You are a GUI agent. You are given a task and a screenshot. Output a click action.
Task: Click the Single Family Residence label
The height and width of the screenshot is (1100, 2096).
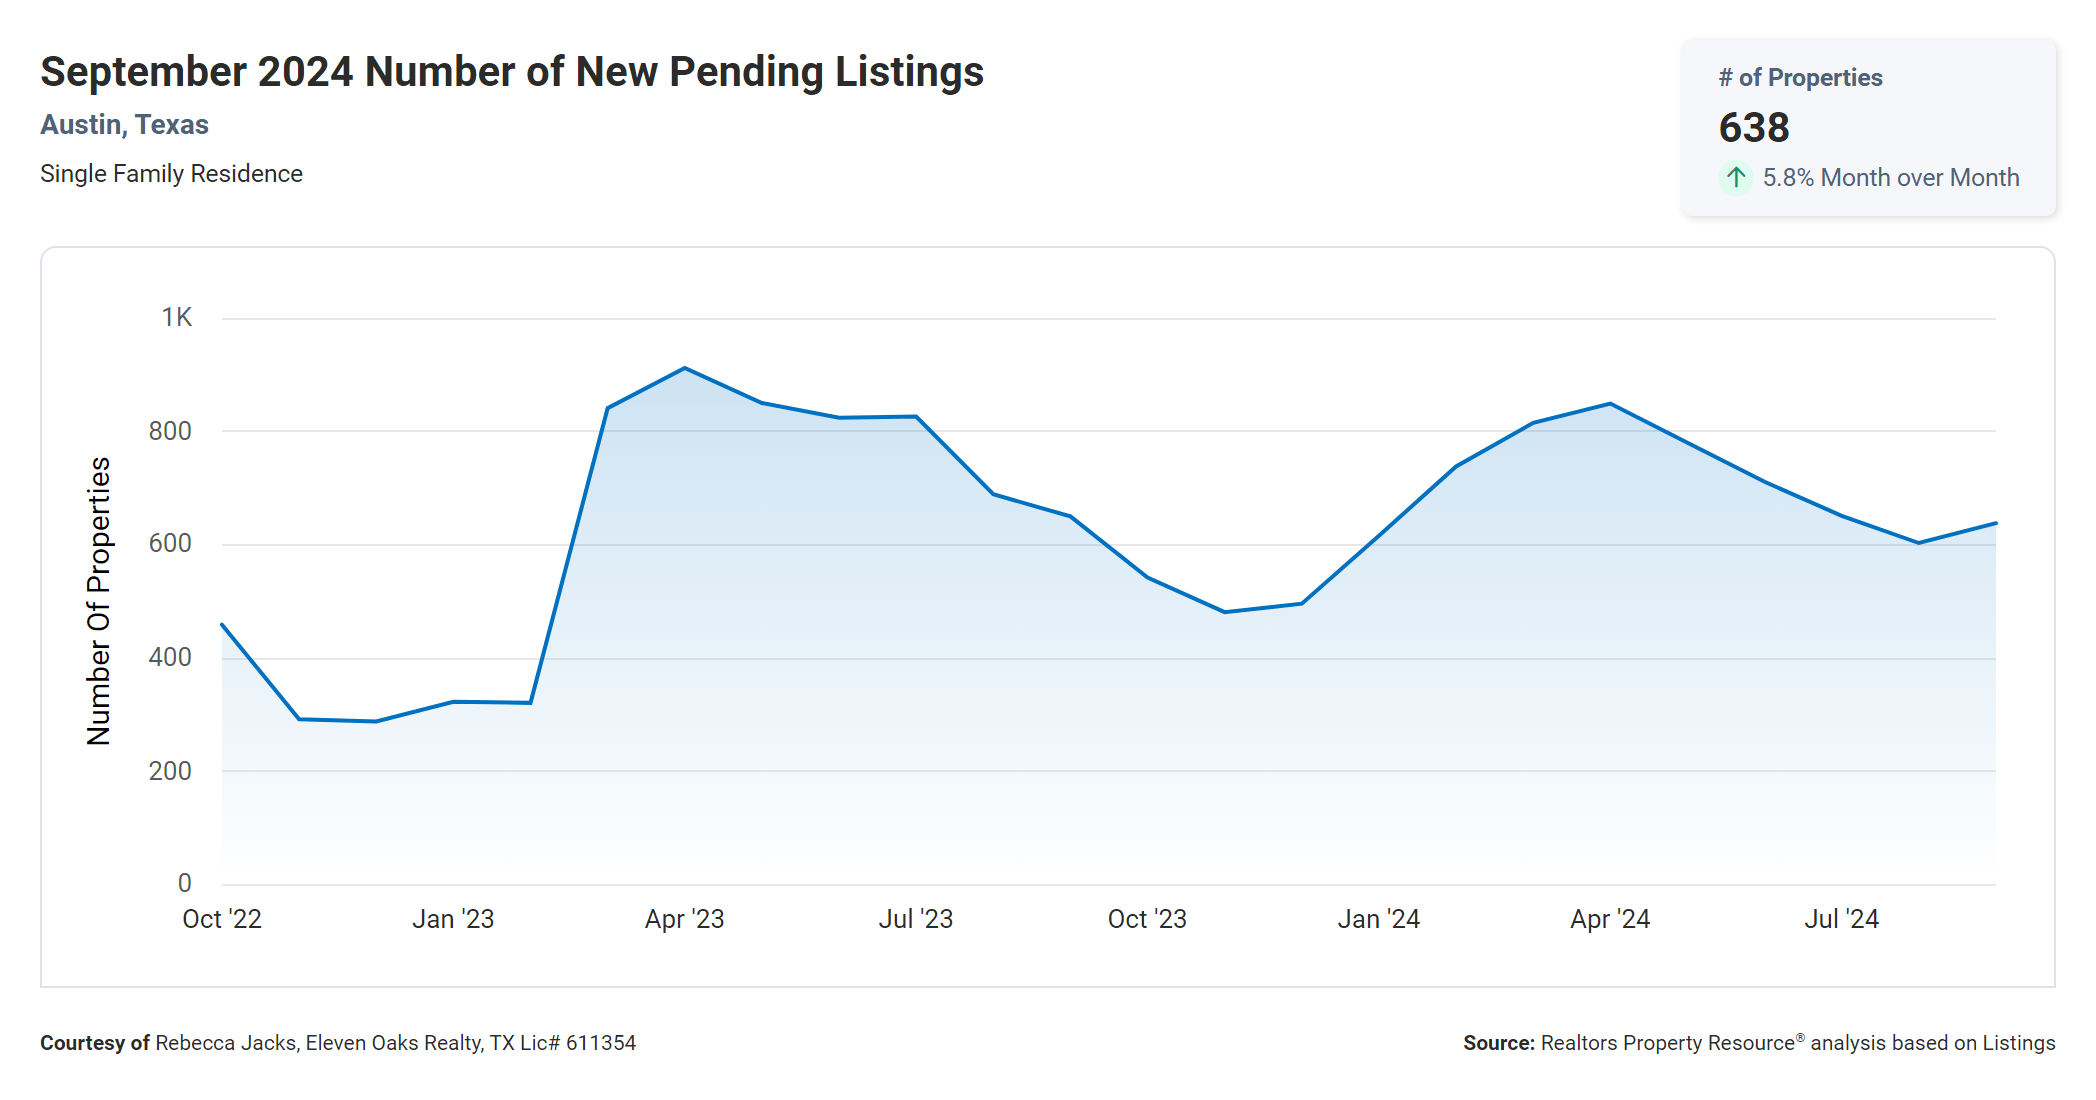click(171, 174)
